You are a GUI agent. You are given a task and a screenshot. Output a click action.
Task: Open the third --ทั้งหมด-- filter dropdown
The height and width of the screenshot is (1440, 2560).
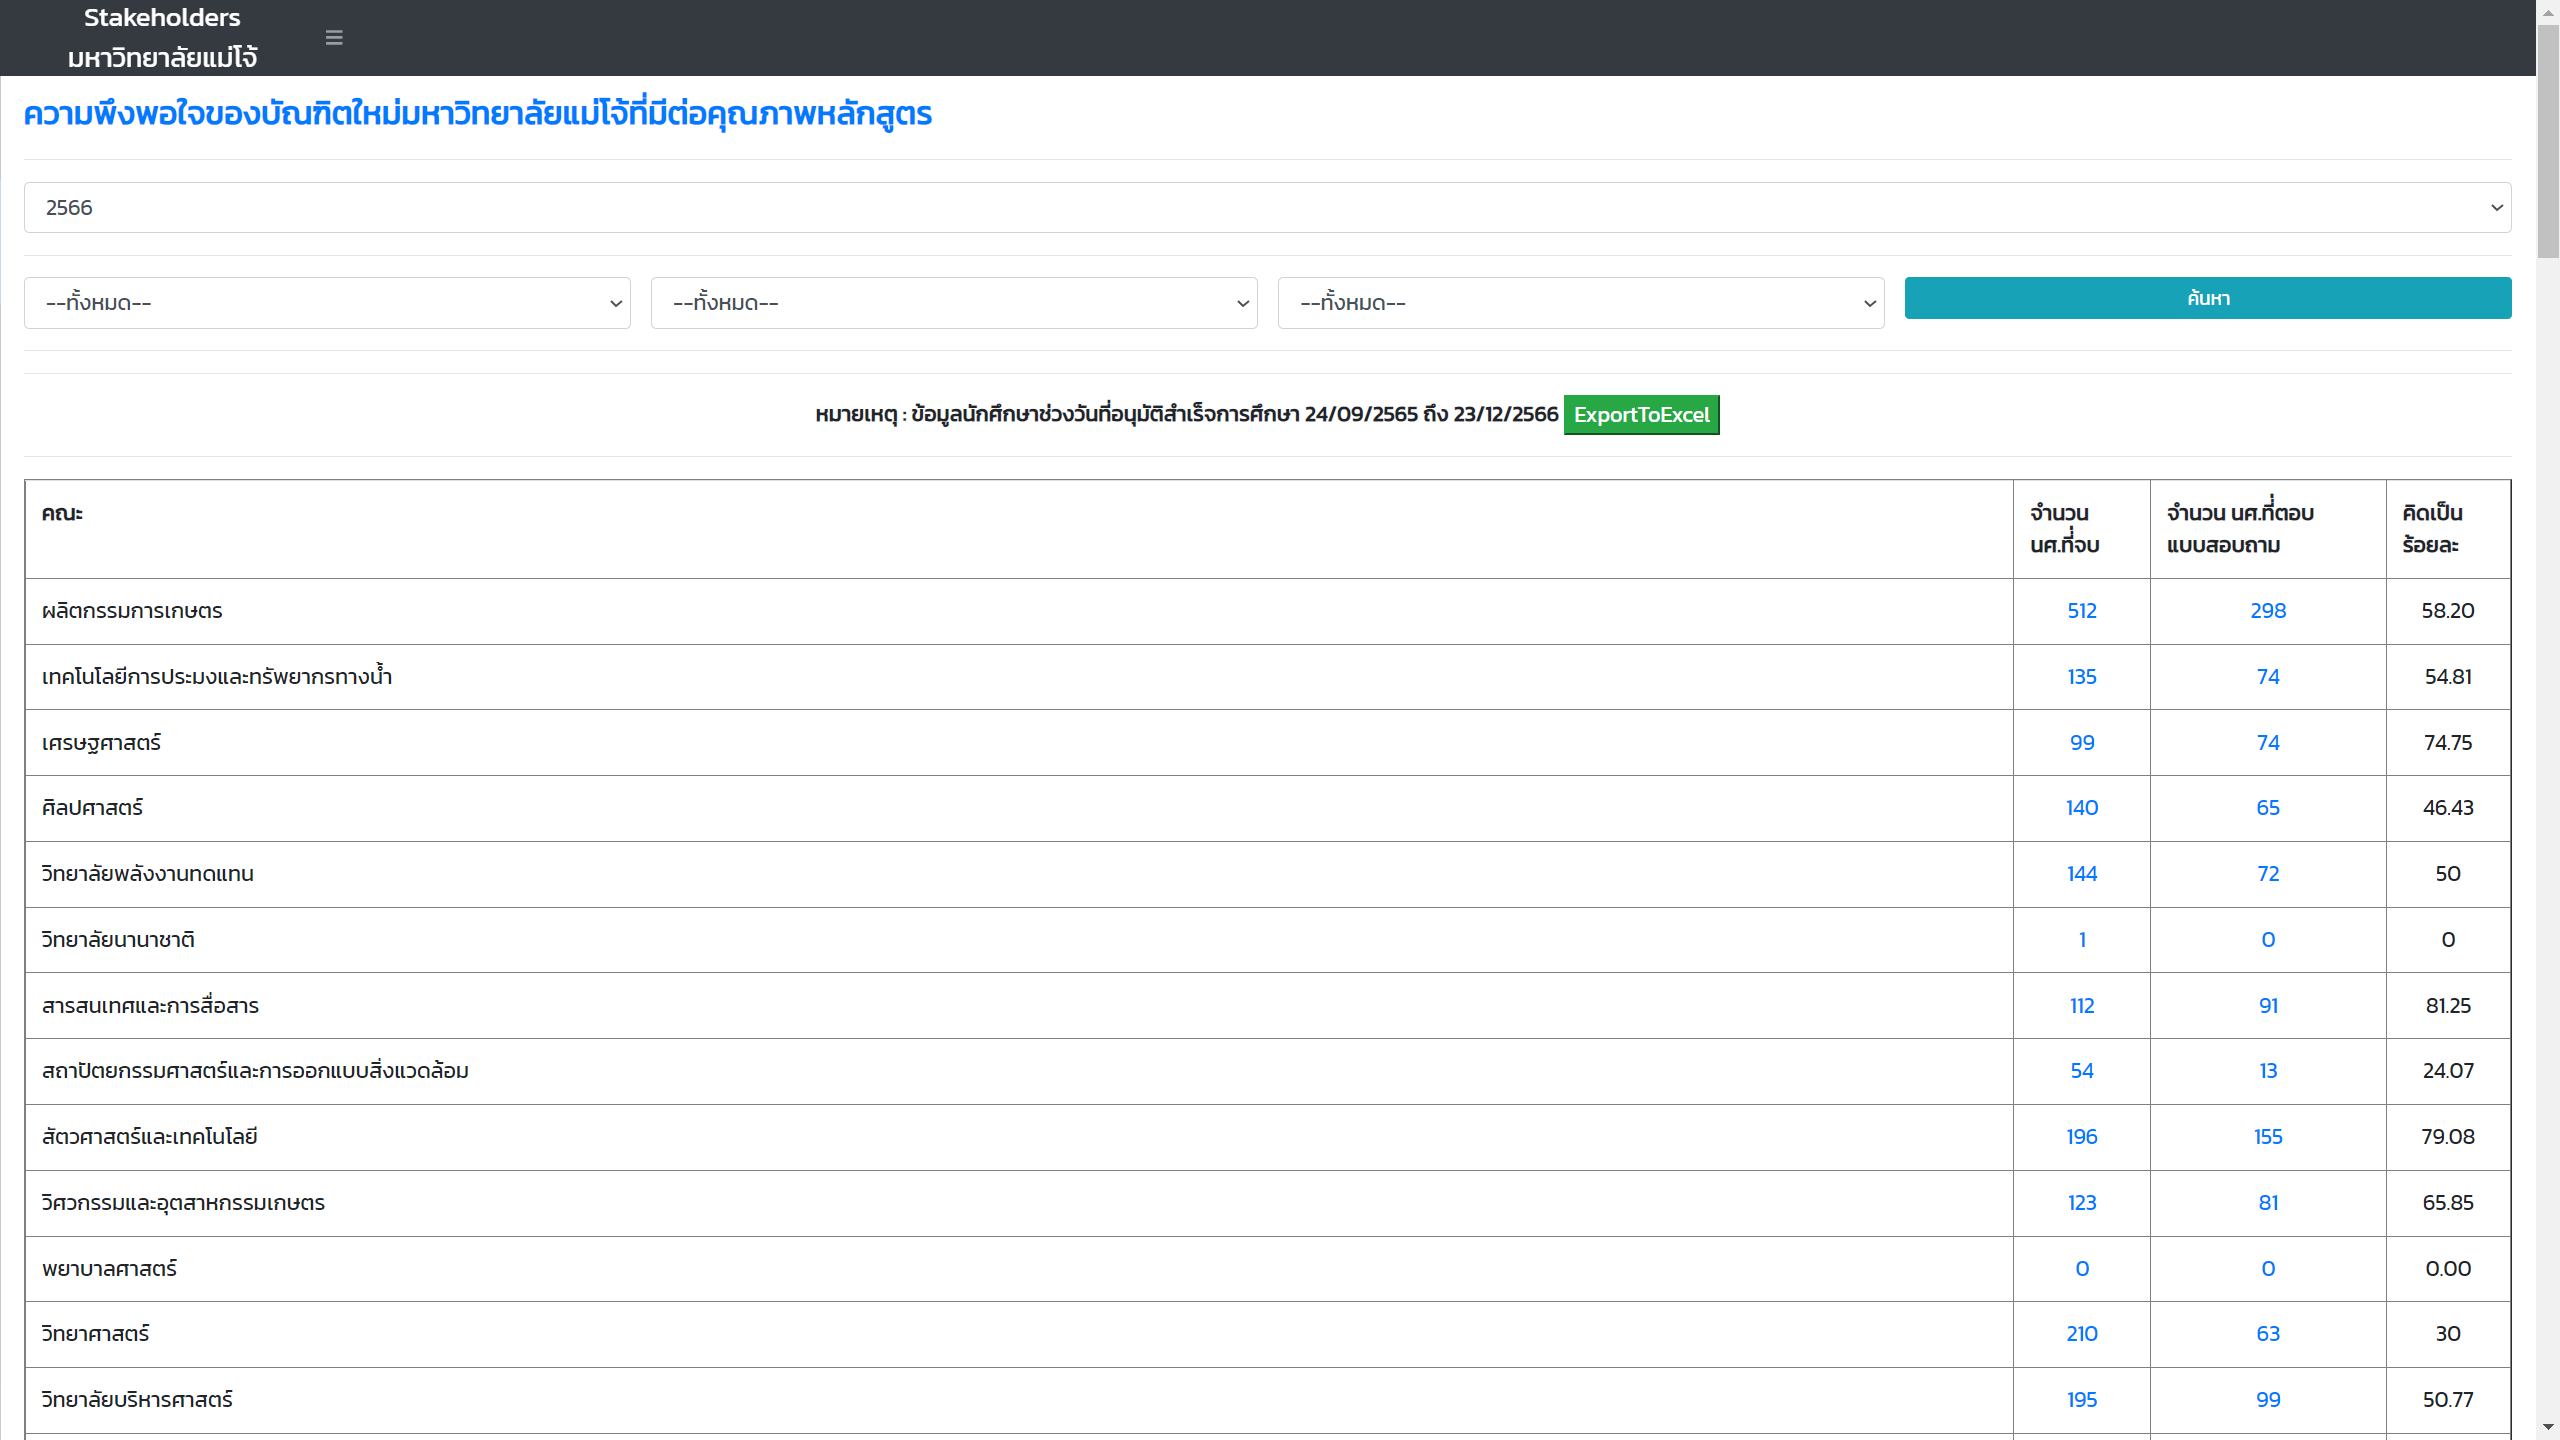1580,303
